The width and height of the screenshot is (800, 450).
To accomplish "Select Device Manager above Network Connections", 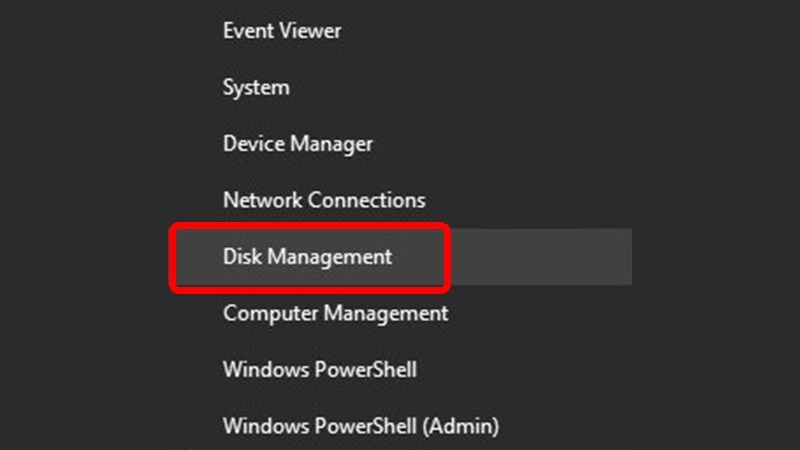I will (298, 144).
